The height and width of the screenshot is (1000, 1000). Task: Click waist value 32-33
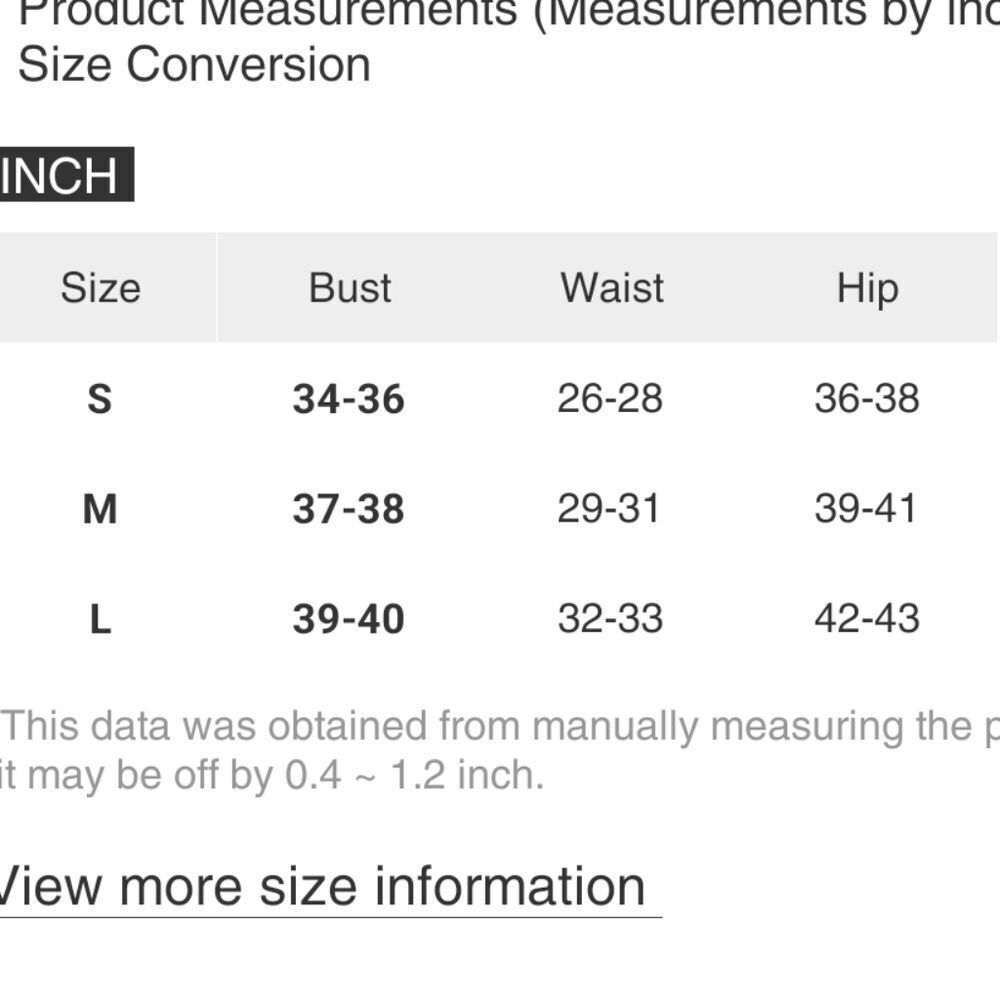[x=610, y=618]
